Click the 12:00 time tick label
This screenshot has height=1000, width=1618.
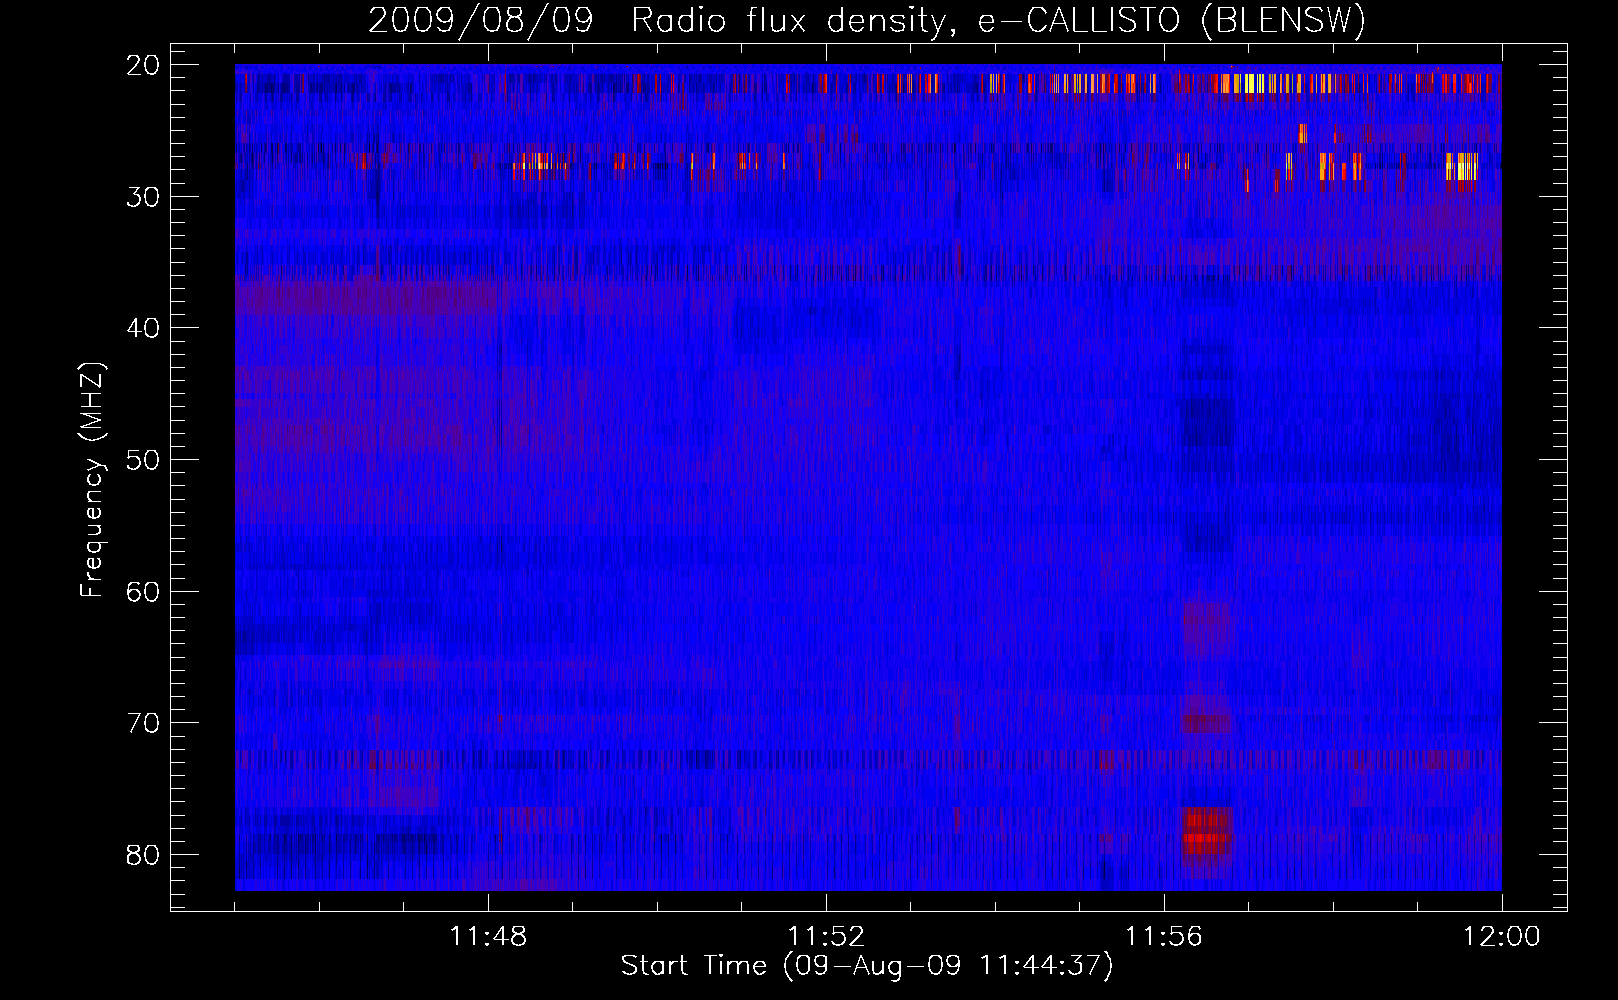pos(1501,937)
